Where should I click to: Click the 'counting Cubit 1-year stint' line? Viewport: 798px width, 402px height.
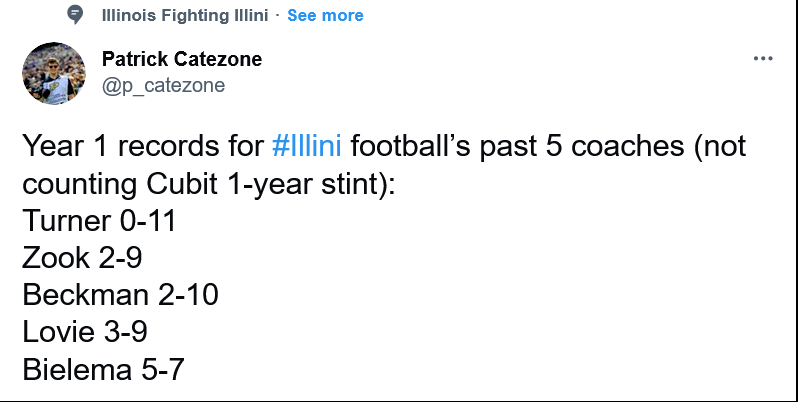[208, 185]
